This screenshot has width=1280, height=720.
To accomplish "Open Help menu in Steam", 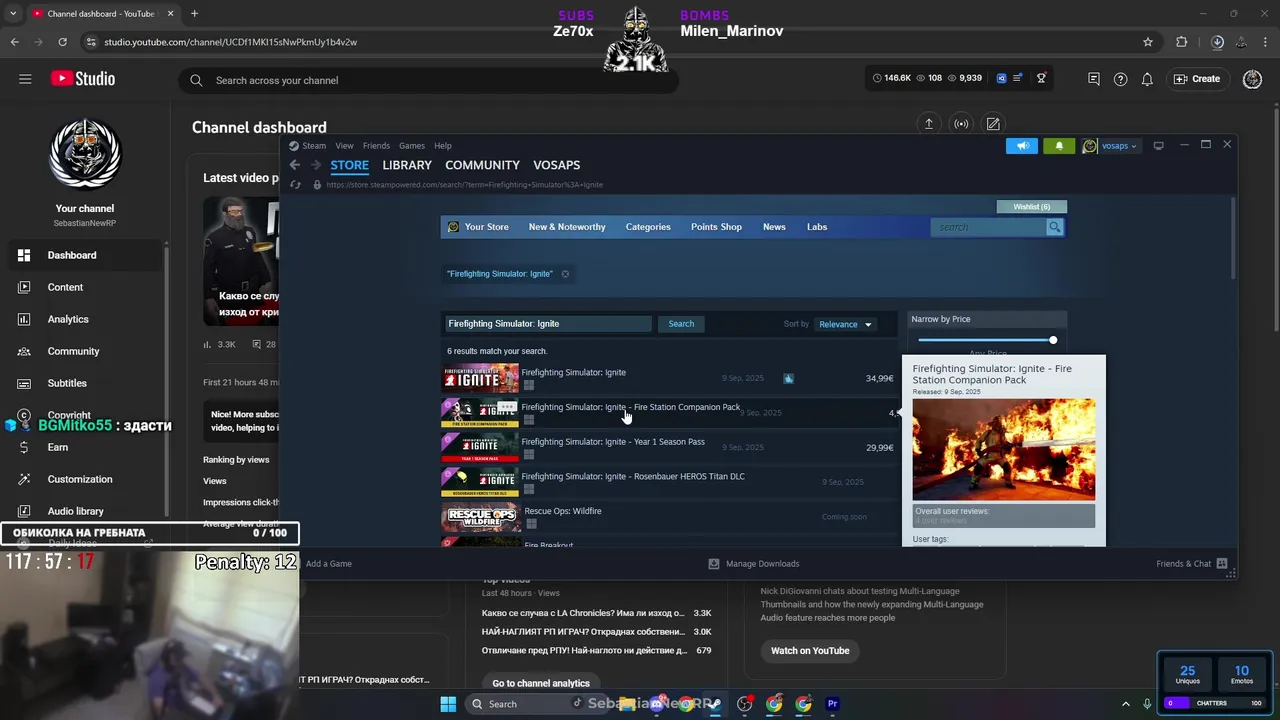I will [443, 146].
